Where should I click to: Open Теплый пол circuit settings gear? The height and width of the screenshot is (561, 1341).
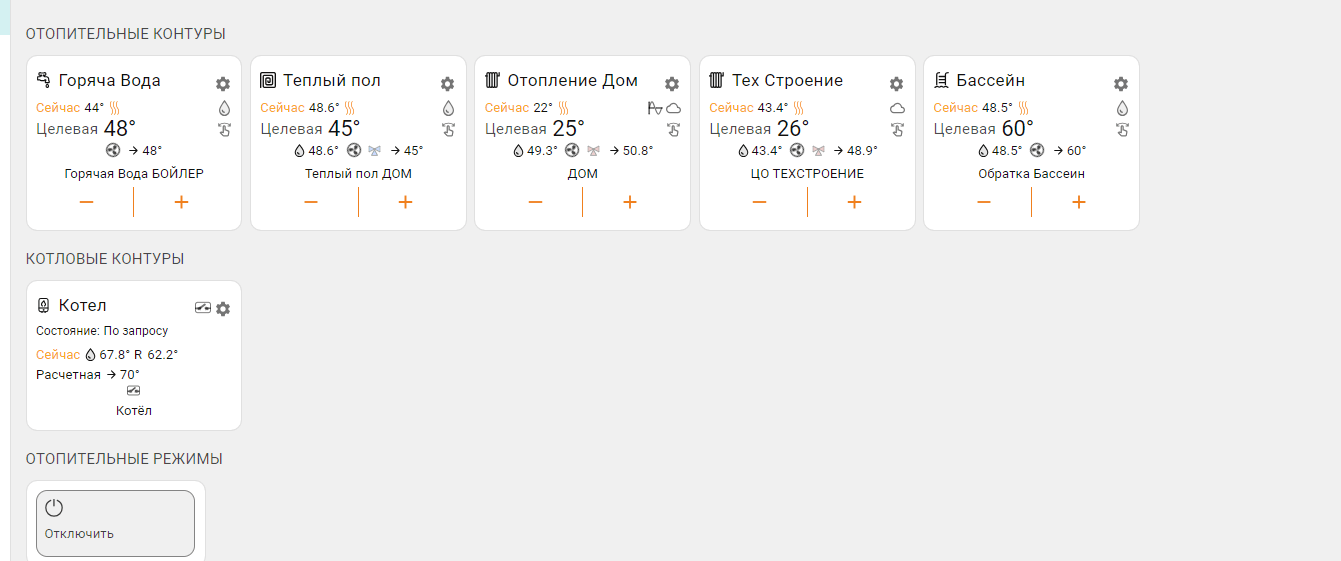(447, 84)
